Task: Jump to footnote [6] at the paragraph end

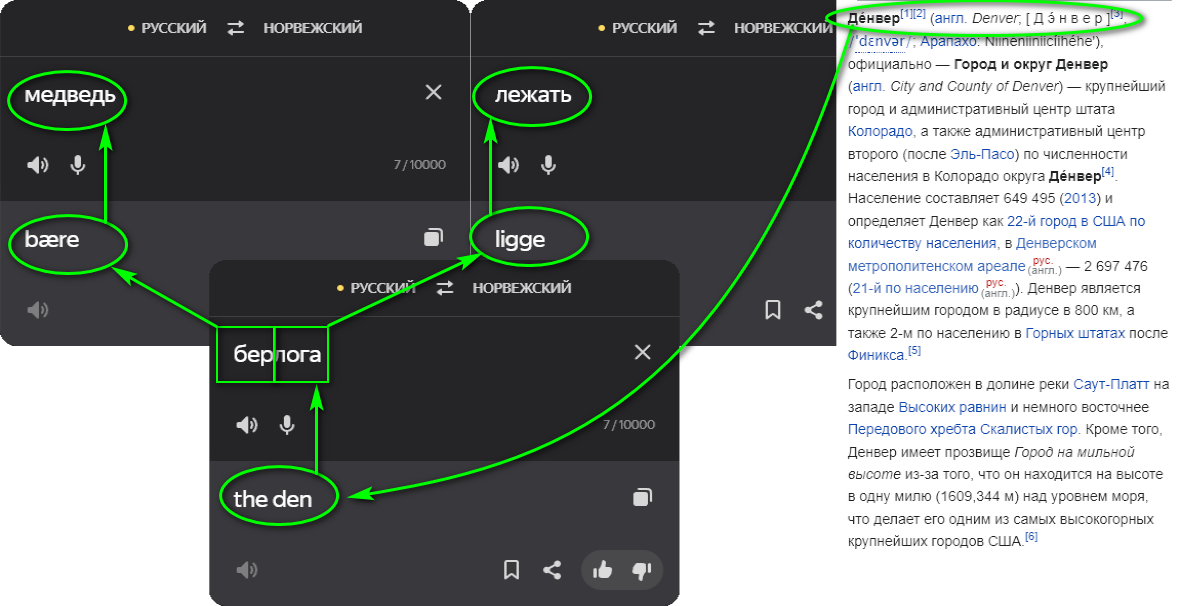Action: [1031, 537]
